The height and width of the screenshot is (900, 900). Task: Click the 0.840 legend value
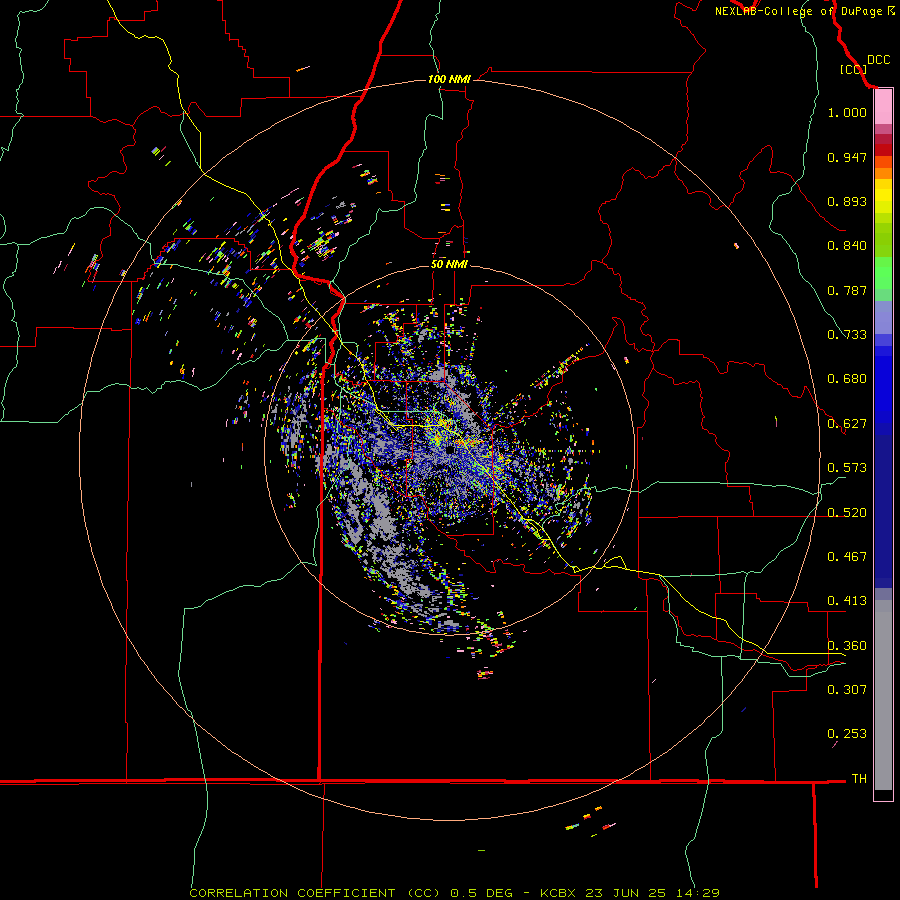pyautogui.click(x=847, y=246)
